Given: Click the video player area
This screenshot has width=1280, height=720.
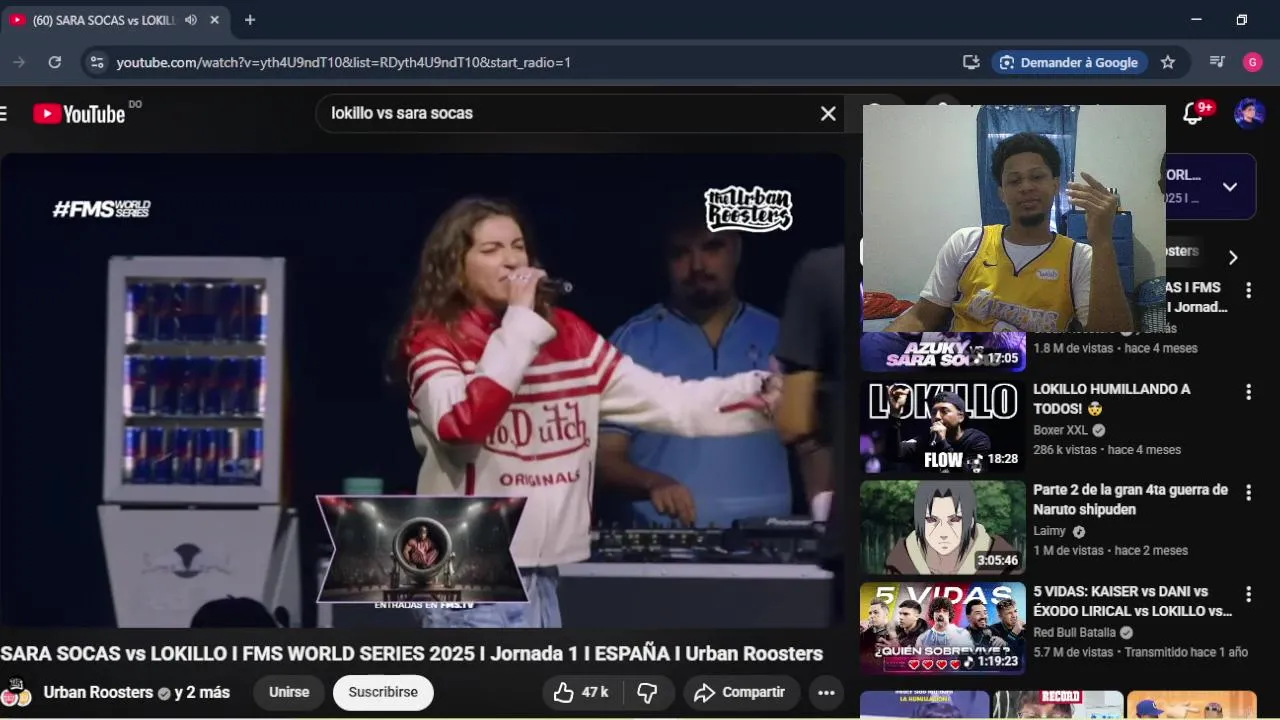Looking at the screenshot, I should 422,390.
